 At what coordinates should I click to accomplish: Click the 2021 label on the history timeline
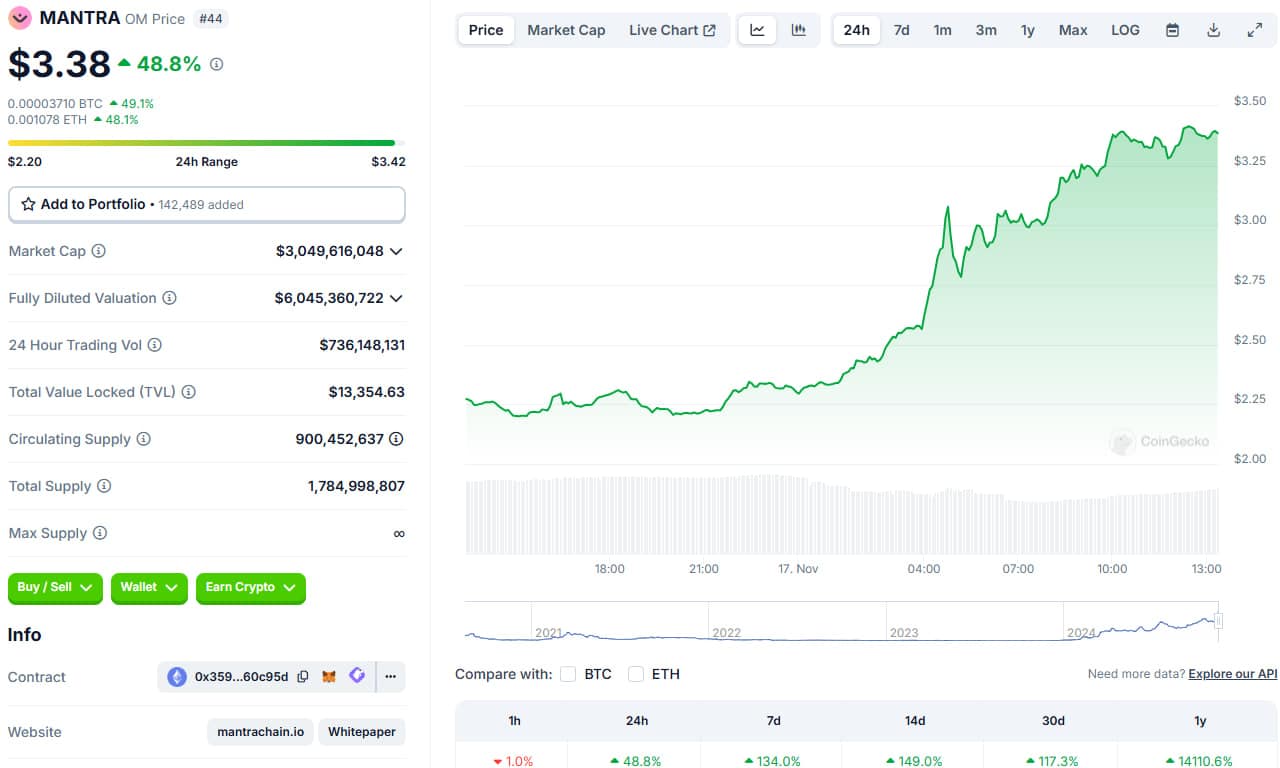(x=550, y=633)
